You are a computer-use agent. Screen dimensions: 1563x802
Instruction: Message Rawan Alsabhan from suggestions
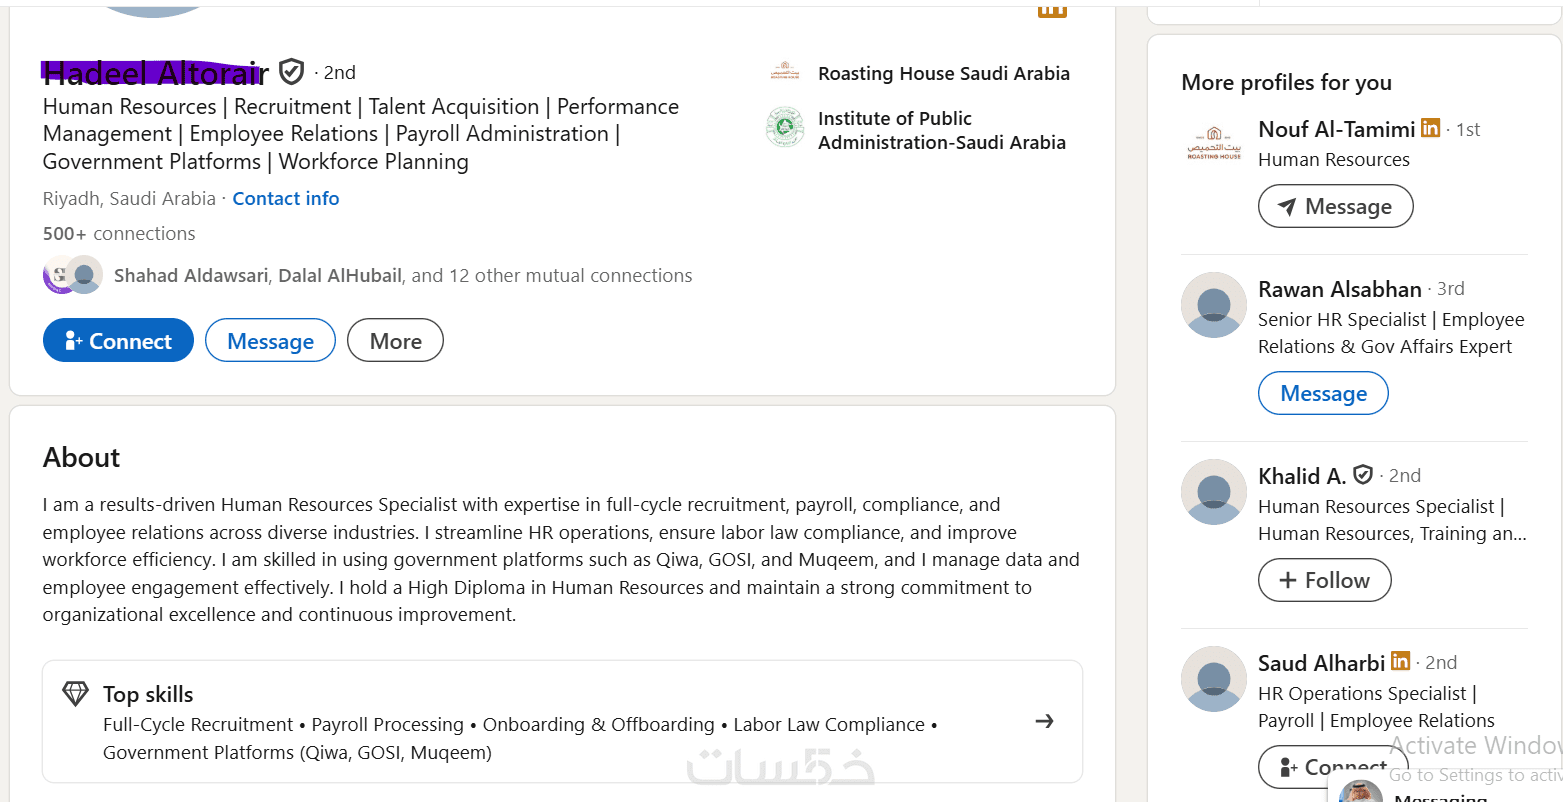1323,393
